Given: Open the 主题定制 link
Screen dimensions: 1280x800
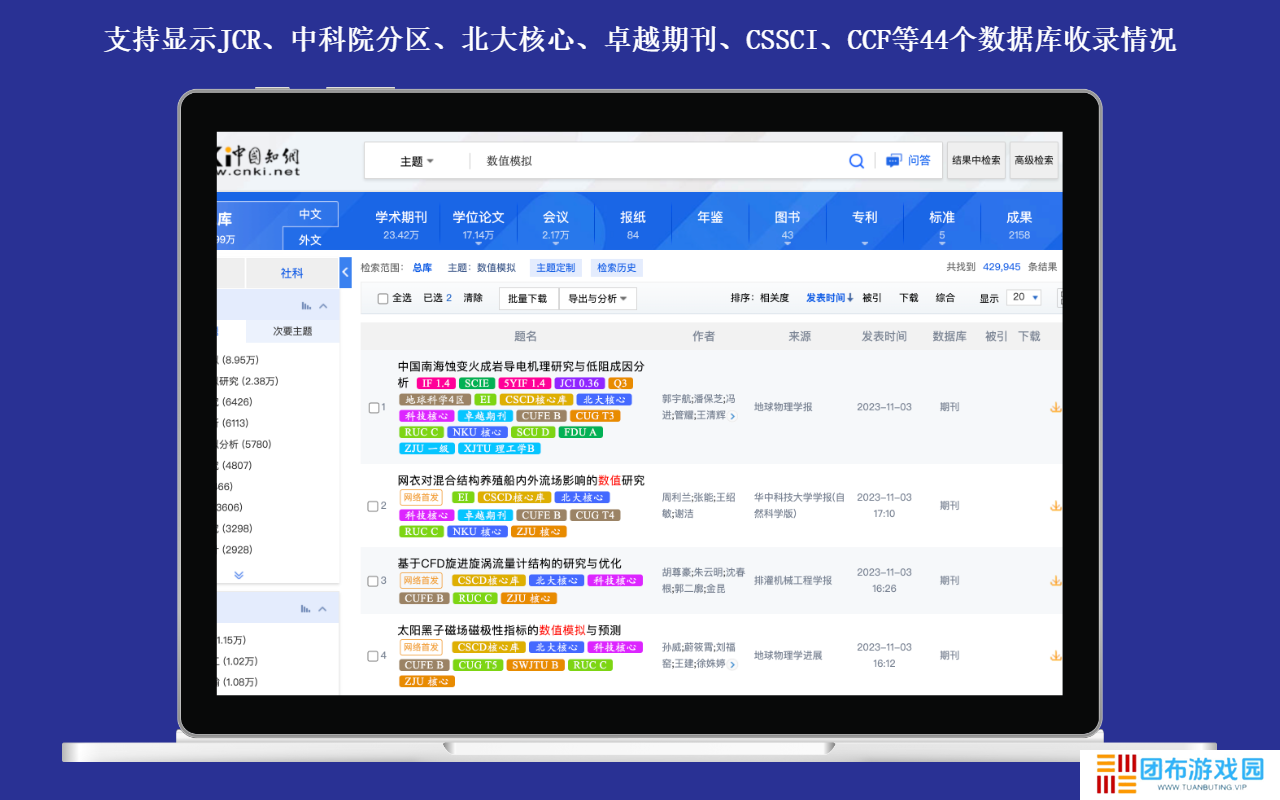Looking at the screenshot, I should click(x=556, y=268).
